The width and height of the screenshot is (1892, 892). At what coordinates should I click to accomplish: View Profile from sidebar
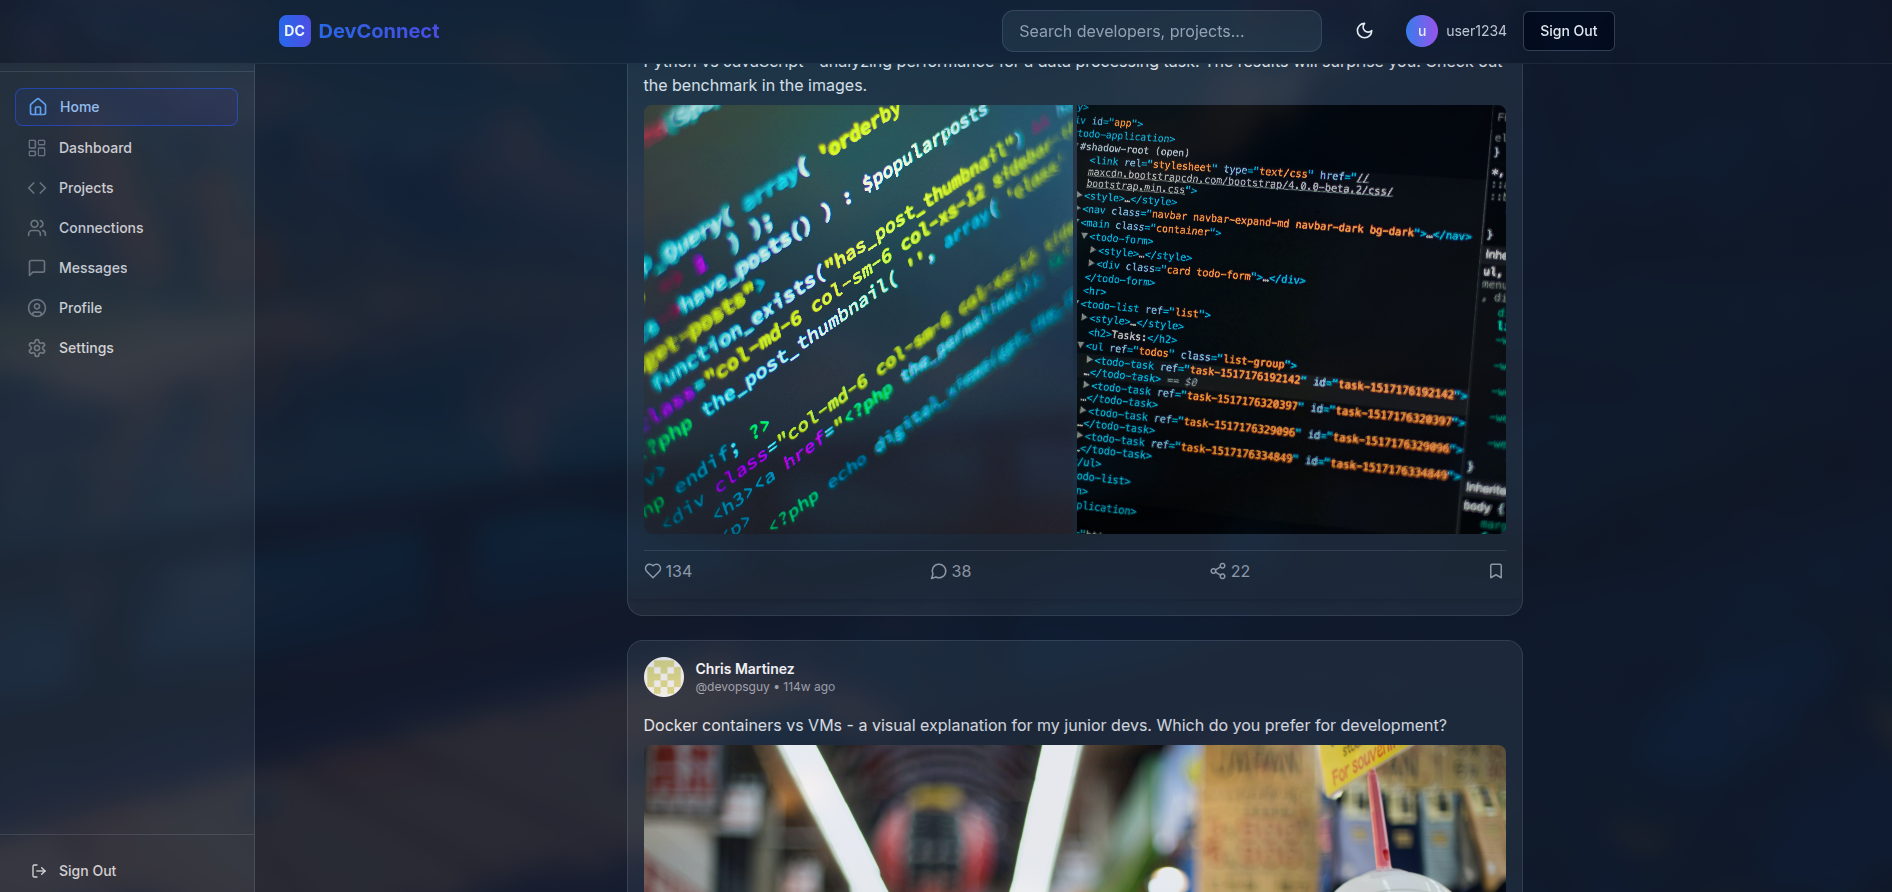click(x=80, y=308)
